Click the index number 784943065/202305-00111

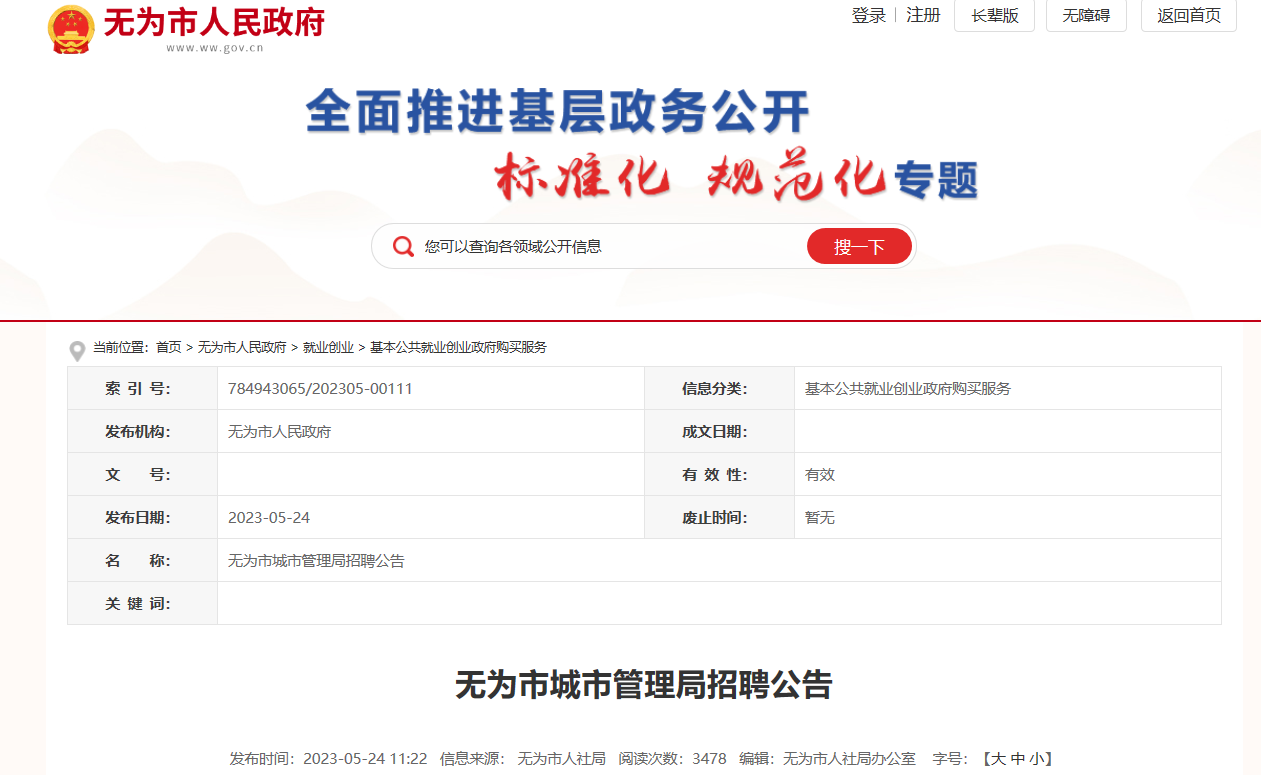point(320,388)
